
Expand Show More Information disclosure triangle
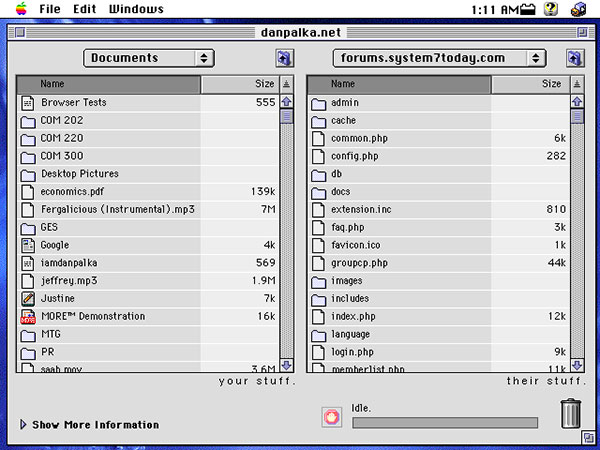(24, 425)
